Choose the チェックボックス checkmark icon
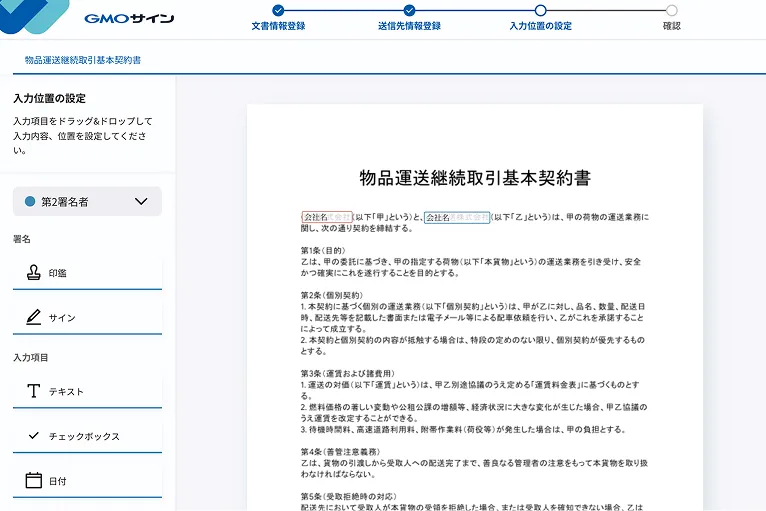This screenshot has height=511, width=766. coord(34,435)
